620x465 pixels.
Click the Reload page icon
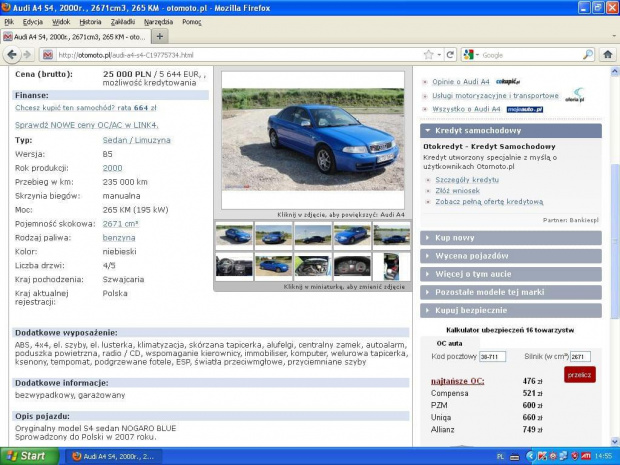click(450, 55)
